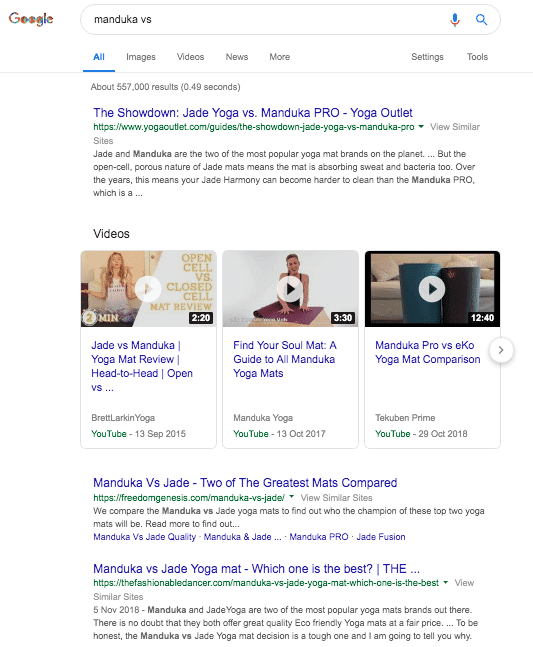Open 'Jade Fusion' sitelink
This screenshot has width=533, height=647.
381,537
